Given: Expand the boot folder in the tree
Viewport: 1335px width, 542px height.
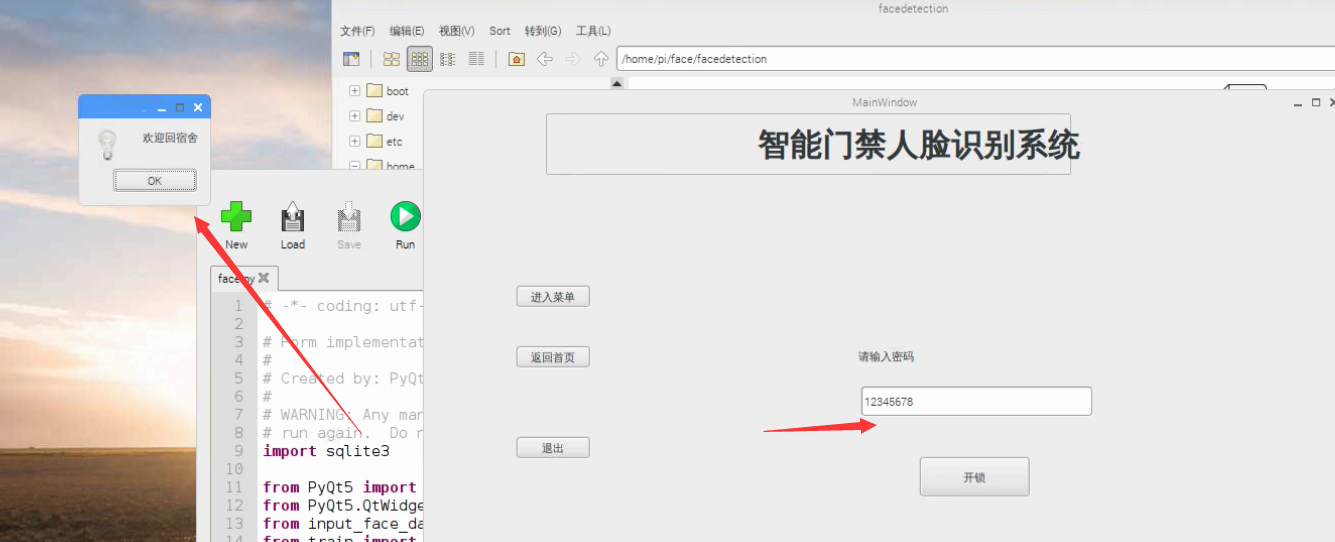Looking at the screenshot, I should coord(354,91).
